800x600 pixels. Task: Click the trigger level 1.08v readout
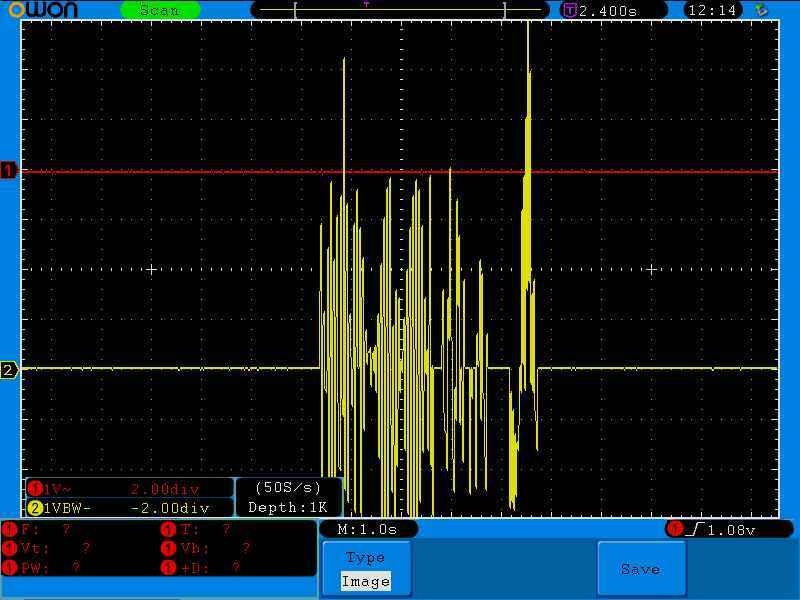[732, 530]
